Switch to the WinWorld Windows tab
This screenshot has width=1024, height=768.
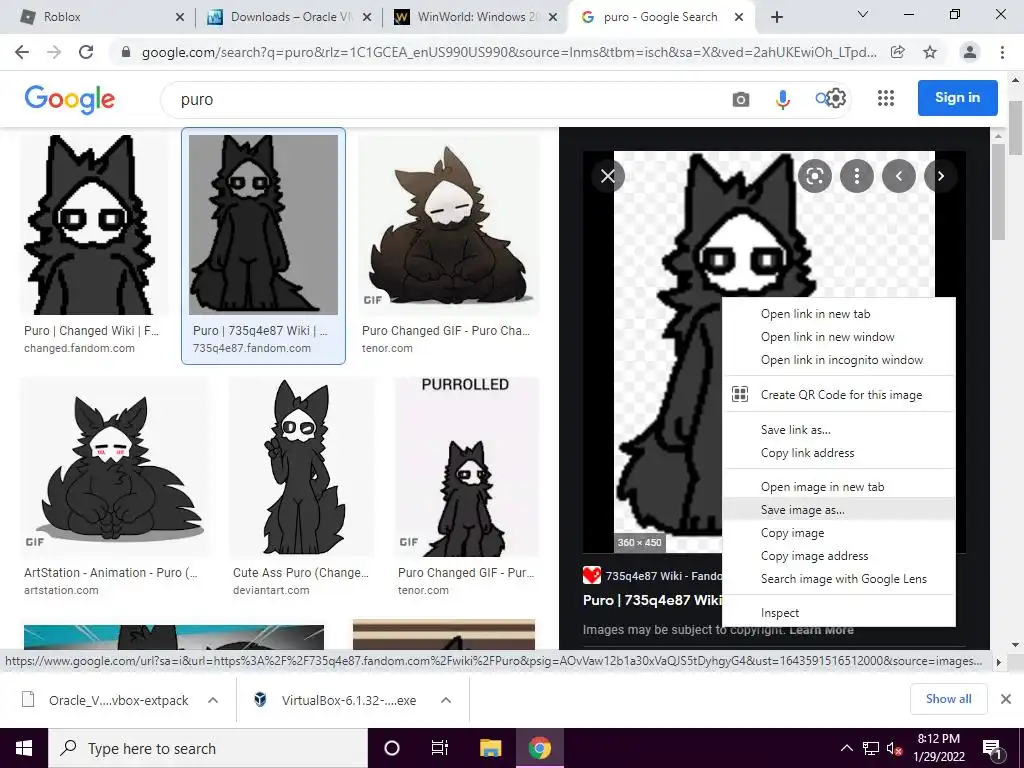click(x=476, y=17)
